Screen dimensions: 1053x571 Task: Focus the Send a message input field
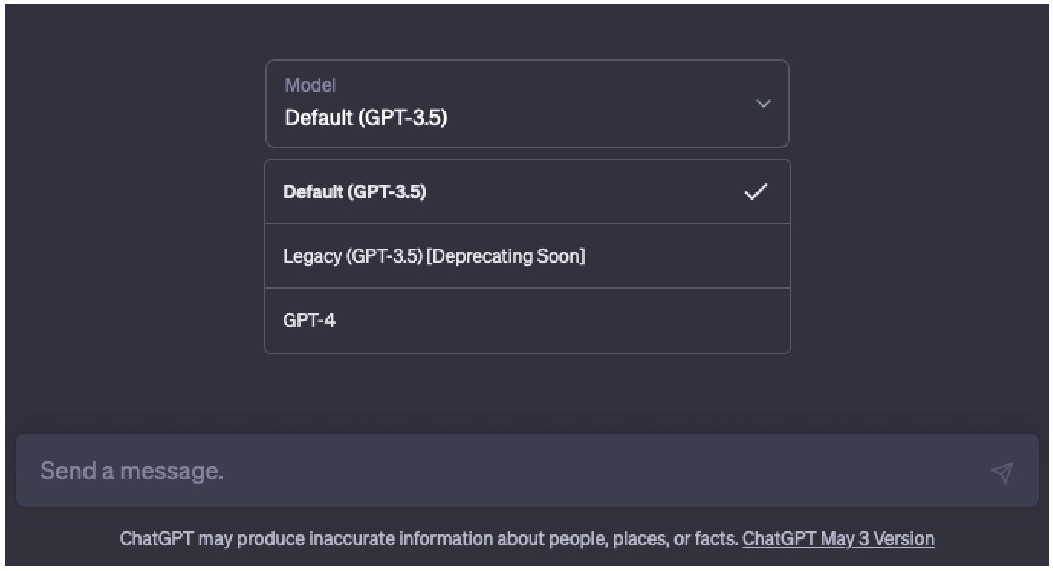(527, 470)
